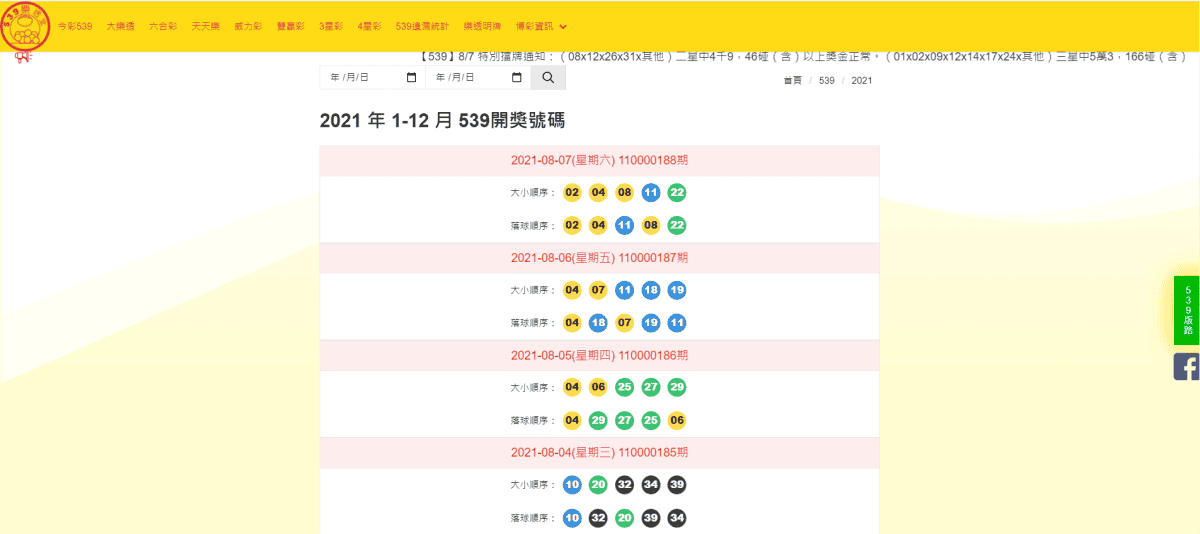Go to the 六合彩 page

click(x=162, y=26)
